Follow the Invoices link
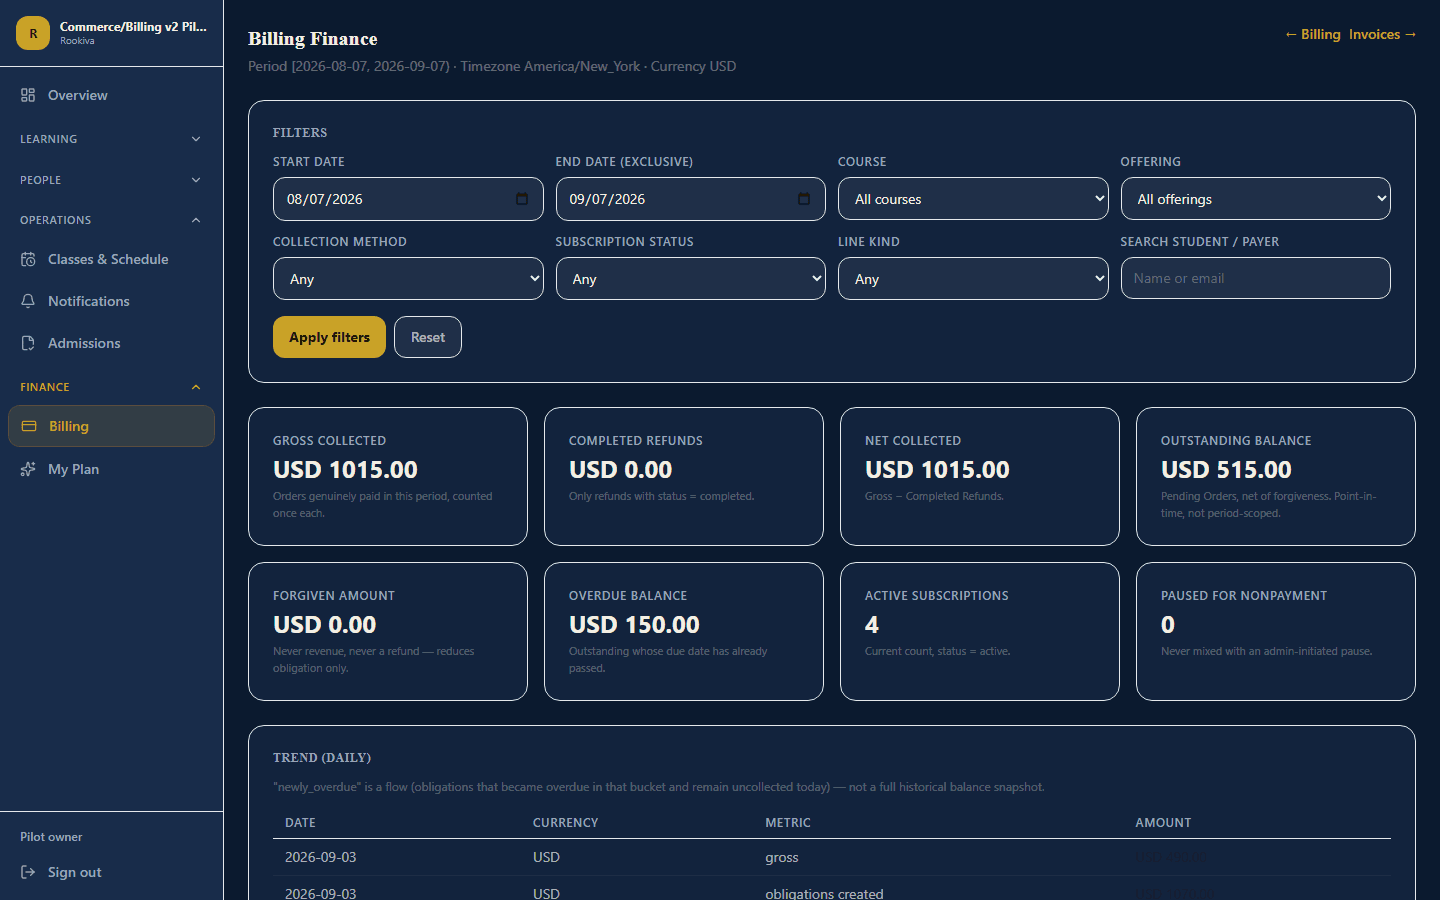 tap(1383, 34)
